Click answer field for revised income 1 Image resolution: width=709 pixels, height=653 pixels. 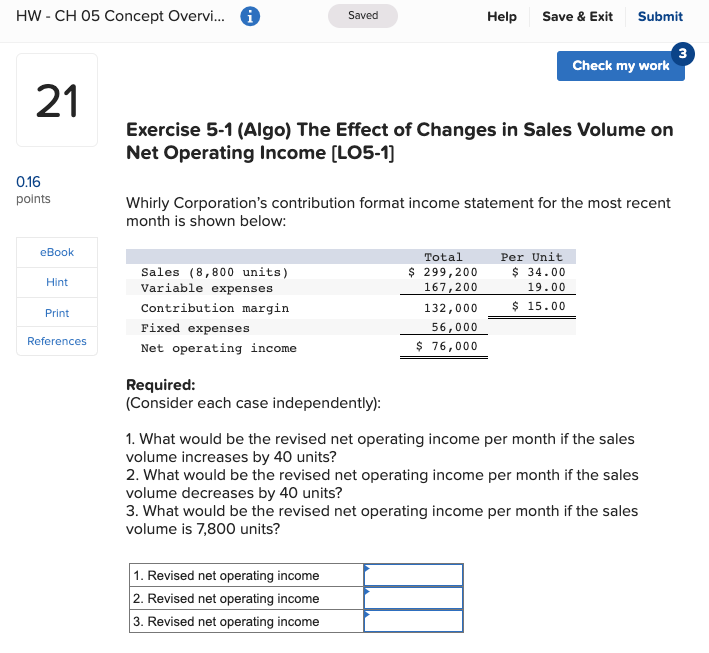pos(413,575)
